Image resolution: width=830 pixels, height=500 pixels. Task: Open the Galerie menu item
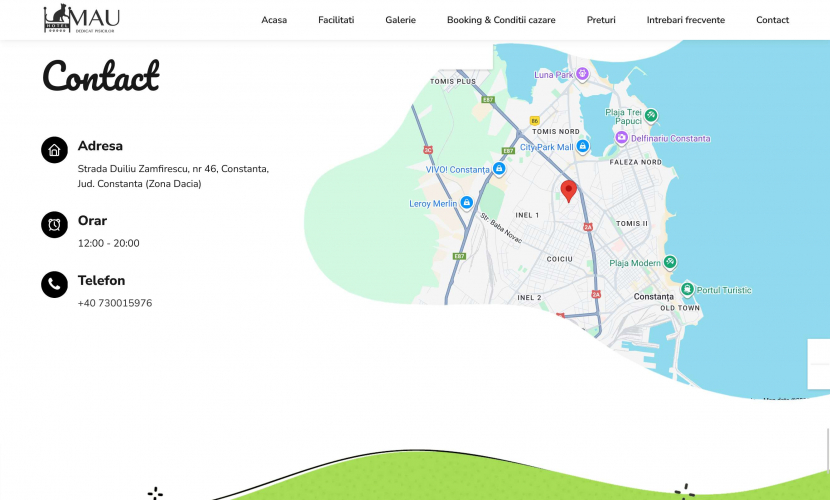(401, 20)
